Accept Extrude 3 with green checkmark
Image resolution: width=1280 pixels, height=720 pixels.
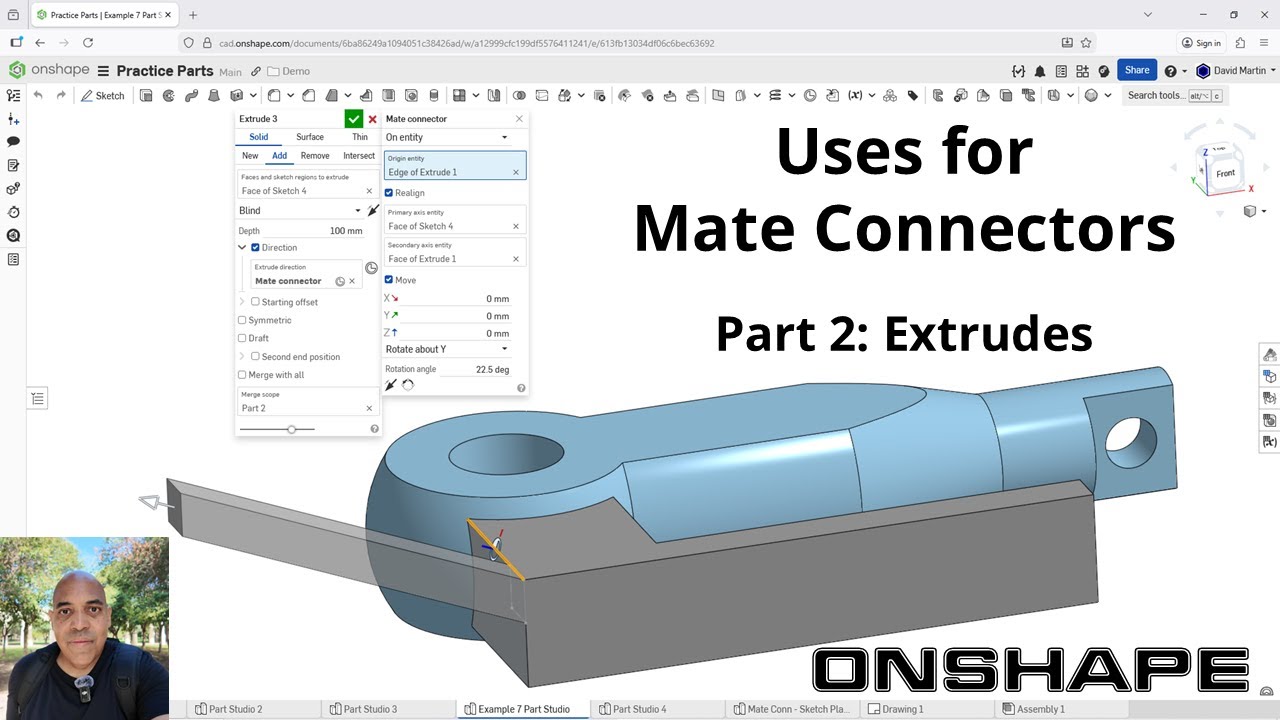(354, 119)
